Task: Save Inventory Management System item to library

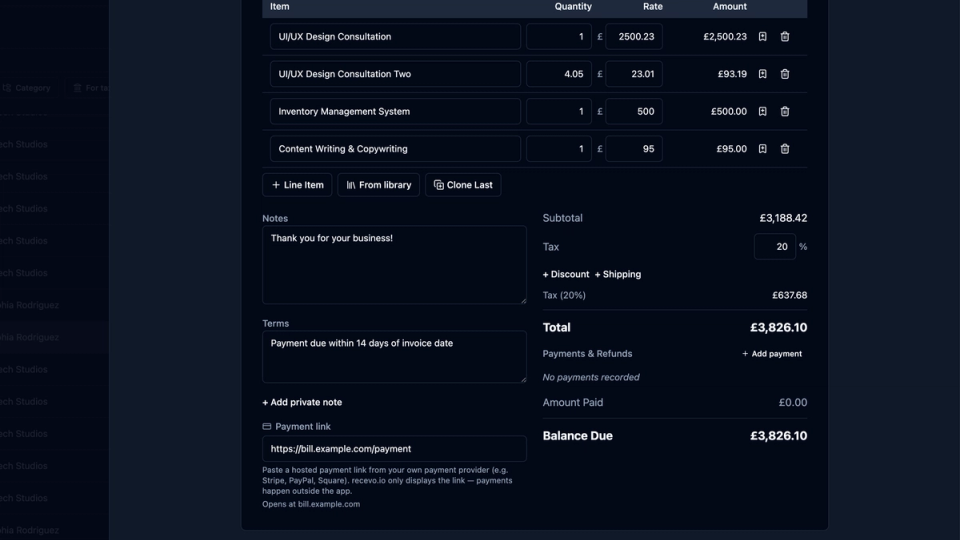Action: 762,111
